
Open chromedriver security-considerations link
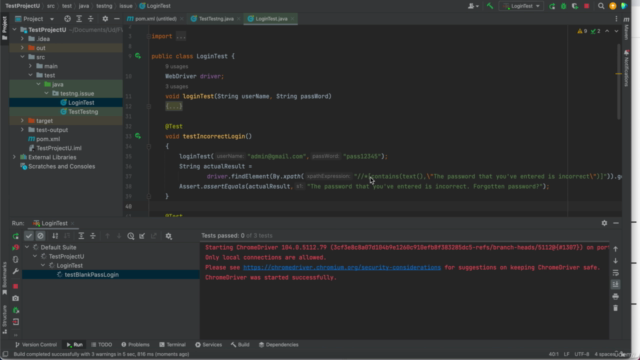point(342,267)
